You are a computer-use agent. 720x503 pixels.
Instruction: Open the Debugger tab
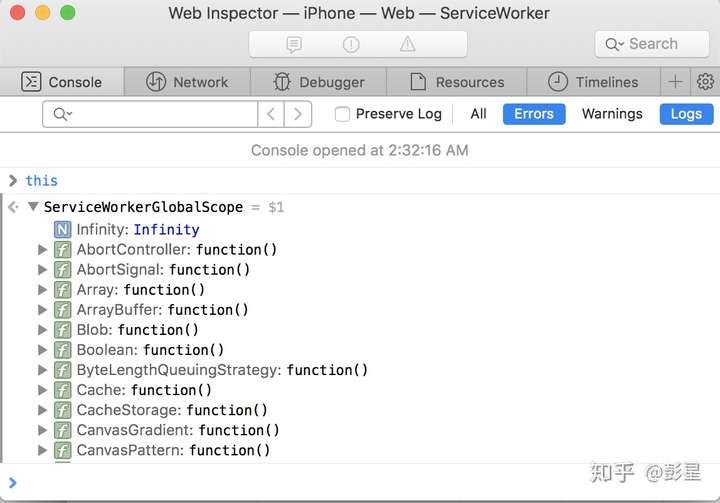(318, 82)
